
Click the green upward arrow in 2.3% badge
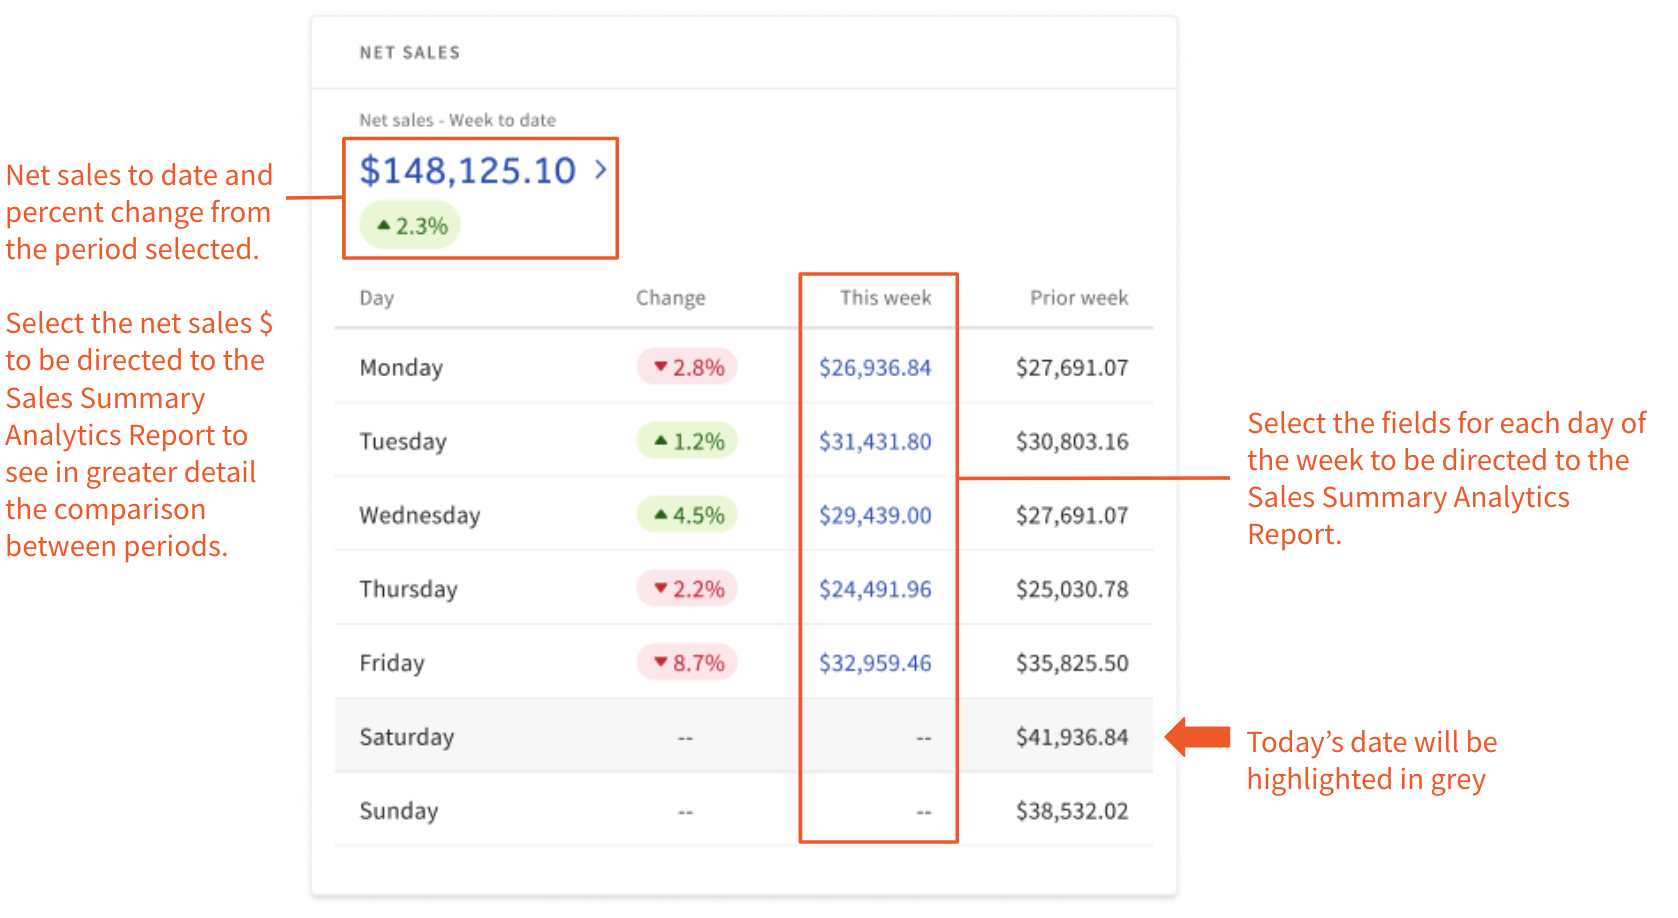(x=383, y=224)
